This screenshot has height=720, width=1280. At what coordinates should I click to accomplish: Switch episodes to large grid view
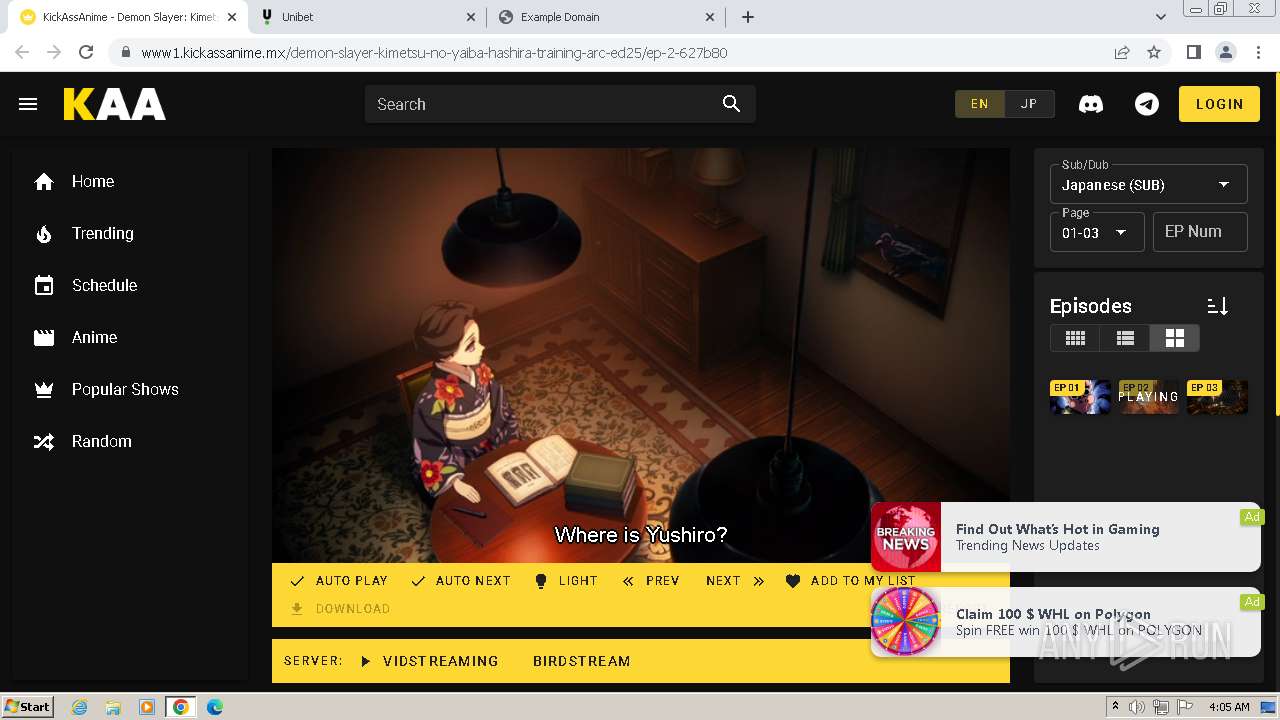1174,338
